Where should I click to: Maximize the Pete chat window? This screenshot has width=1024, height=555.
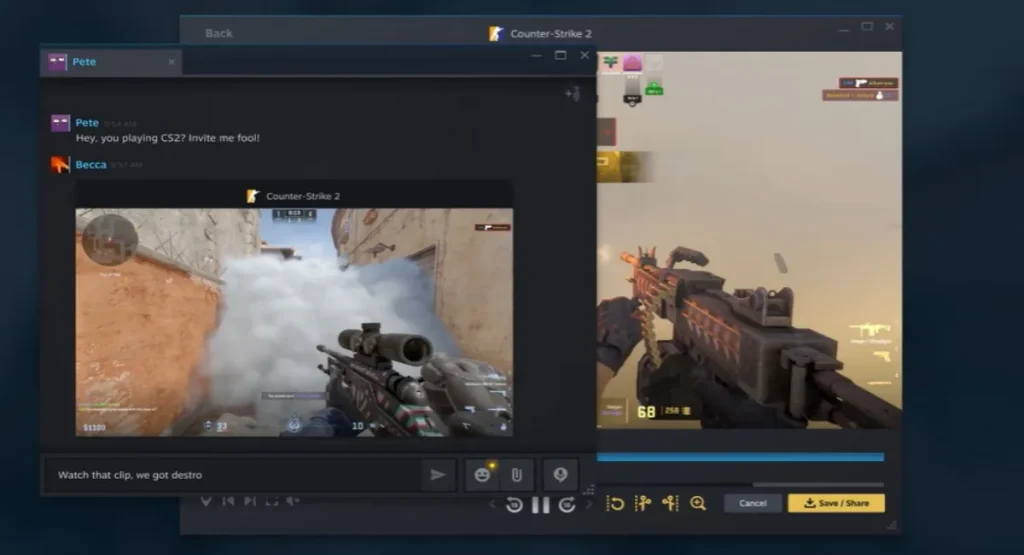(x=560, y=56)
